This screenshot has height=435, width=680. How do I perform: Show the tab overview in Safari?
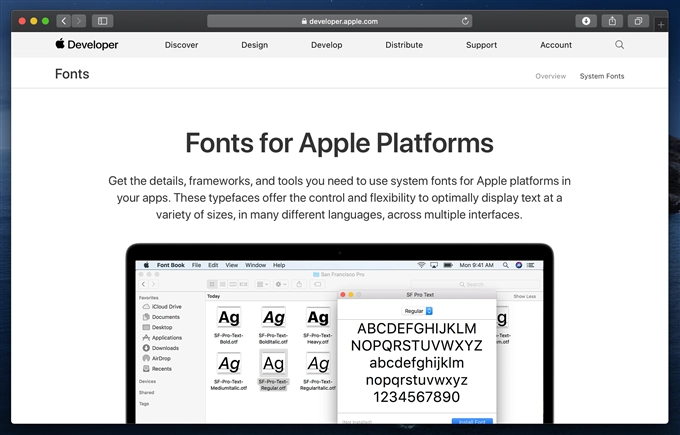(638, 21)
